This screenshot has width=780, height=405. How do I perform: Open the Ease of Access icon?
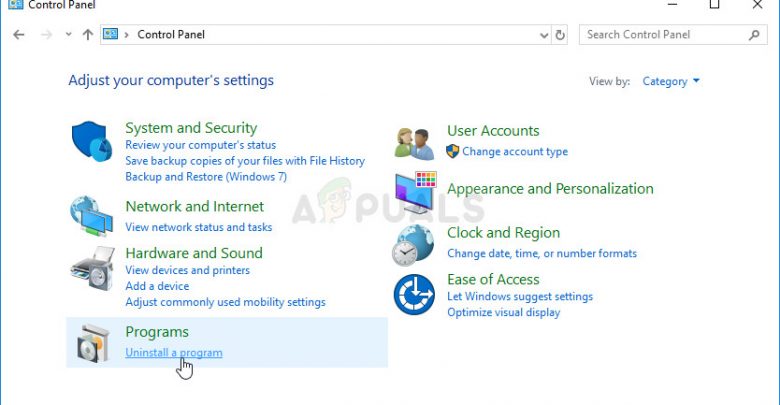pyautogui.click(x=414, y=294)
